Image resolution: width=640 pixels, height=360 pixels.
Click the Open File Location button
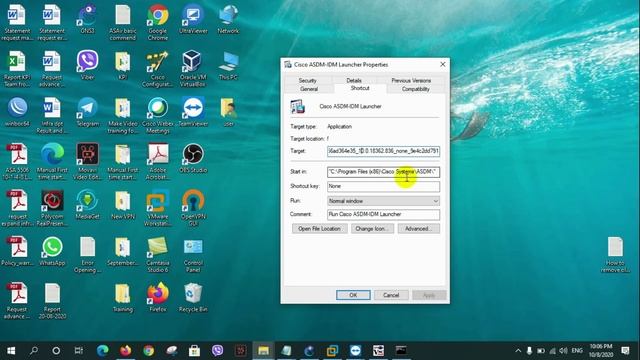click(x=320, y=229)
